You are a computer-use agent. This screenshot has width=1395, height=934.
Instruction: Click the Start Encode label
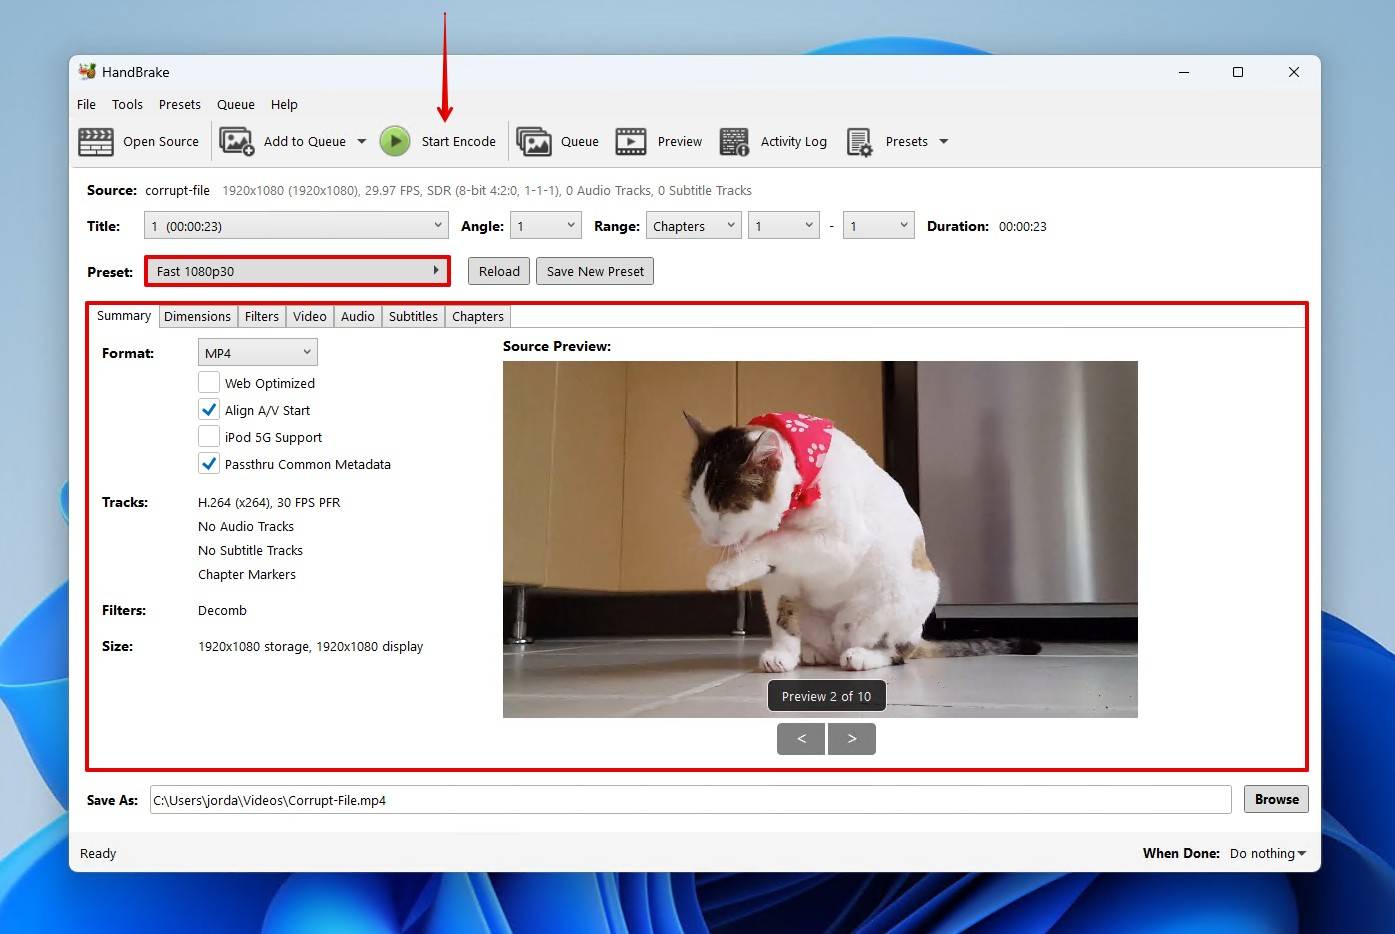coord(459,142)
